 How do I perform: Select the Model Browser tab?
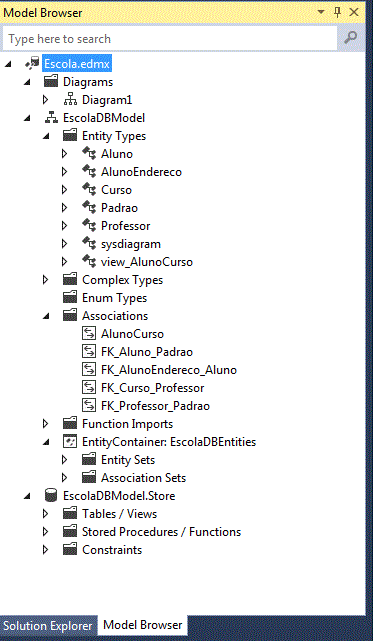point(143,625)
